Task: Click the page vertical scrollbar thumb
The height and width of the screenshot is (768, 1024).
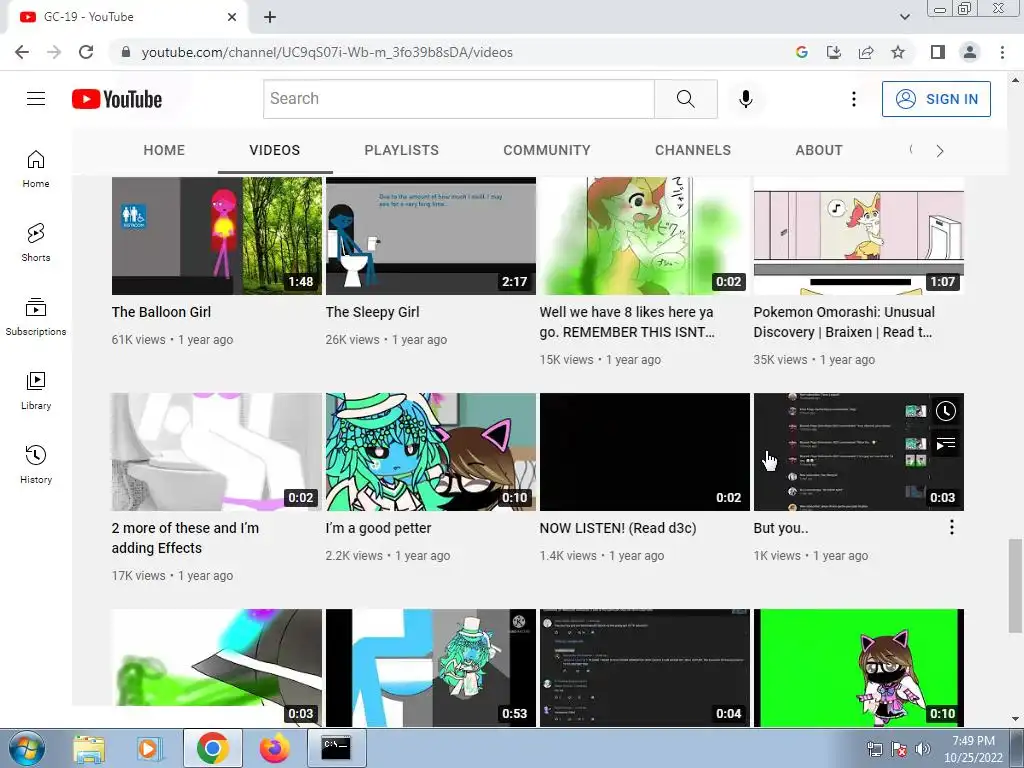Action: coord(1015,586)
